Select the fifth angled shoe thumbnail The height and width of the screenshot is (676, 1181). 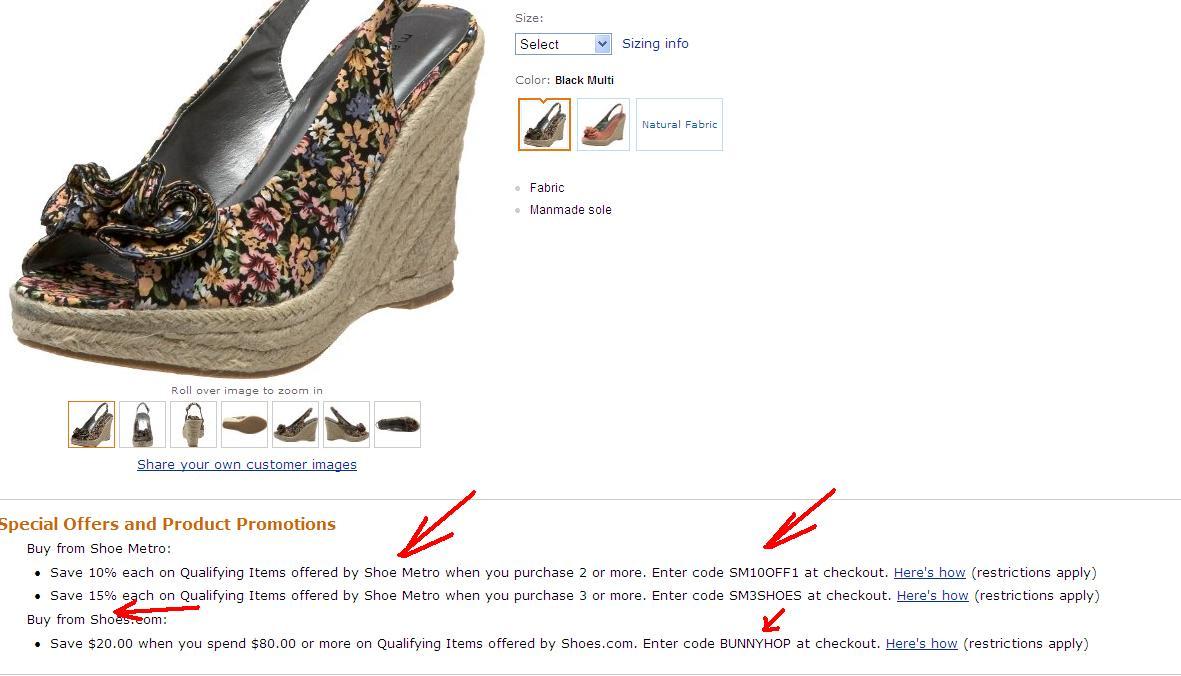pyautogui.click(x=295, y=425)
